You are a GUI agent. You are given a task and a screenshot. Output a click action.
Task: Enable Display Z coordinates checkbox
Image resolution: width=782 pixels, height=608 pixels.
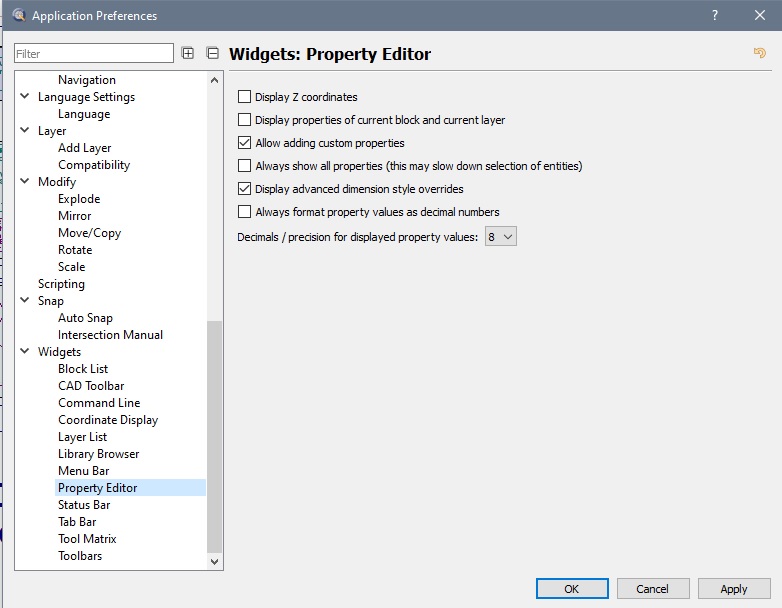click(x=245, y=97)
